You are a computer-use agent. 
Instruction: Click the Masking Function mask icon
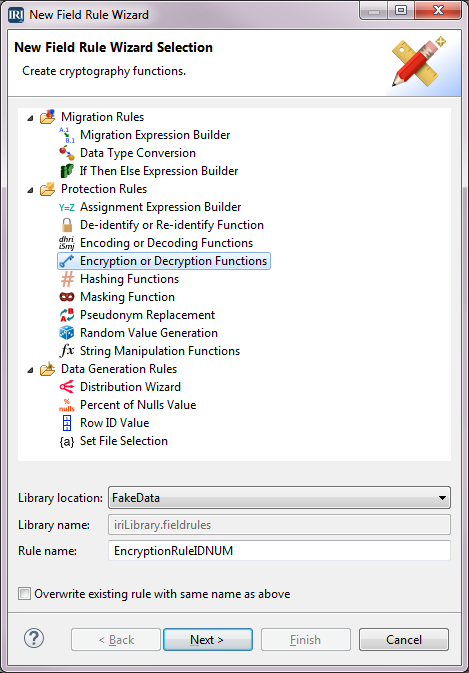coord(67,297)
